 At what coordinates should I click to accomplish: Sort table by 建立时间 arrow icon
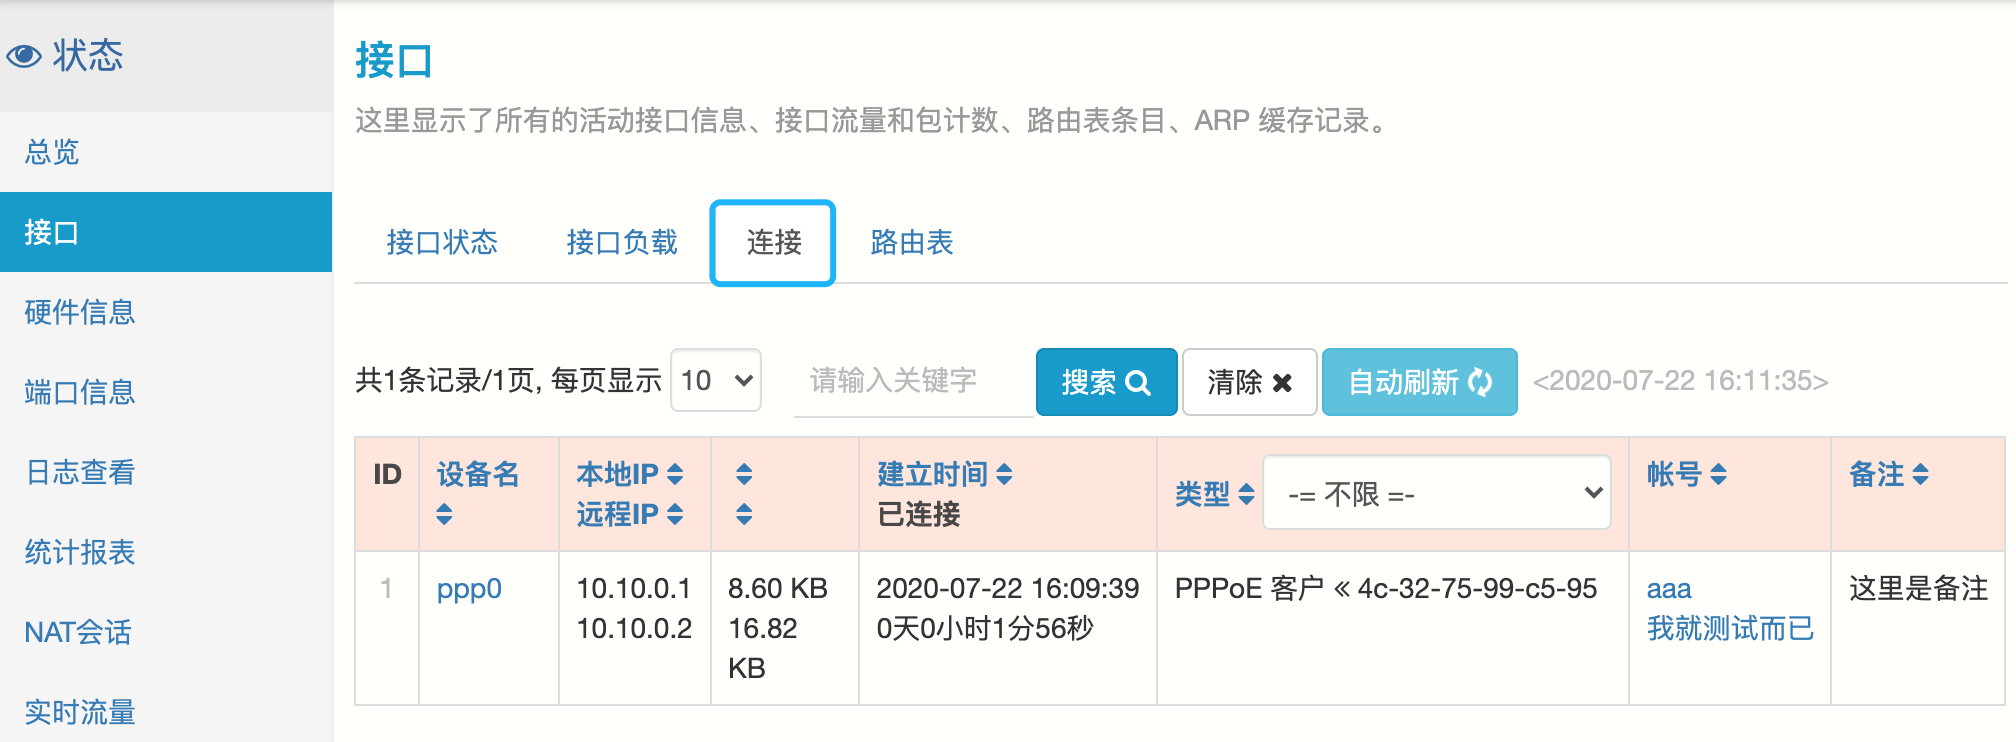pos(1004,474)
